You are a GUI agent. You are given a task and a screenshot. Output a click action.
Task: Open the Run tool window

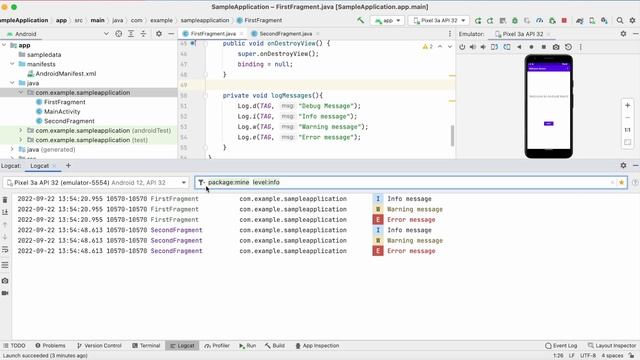(247, 346)
